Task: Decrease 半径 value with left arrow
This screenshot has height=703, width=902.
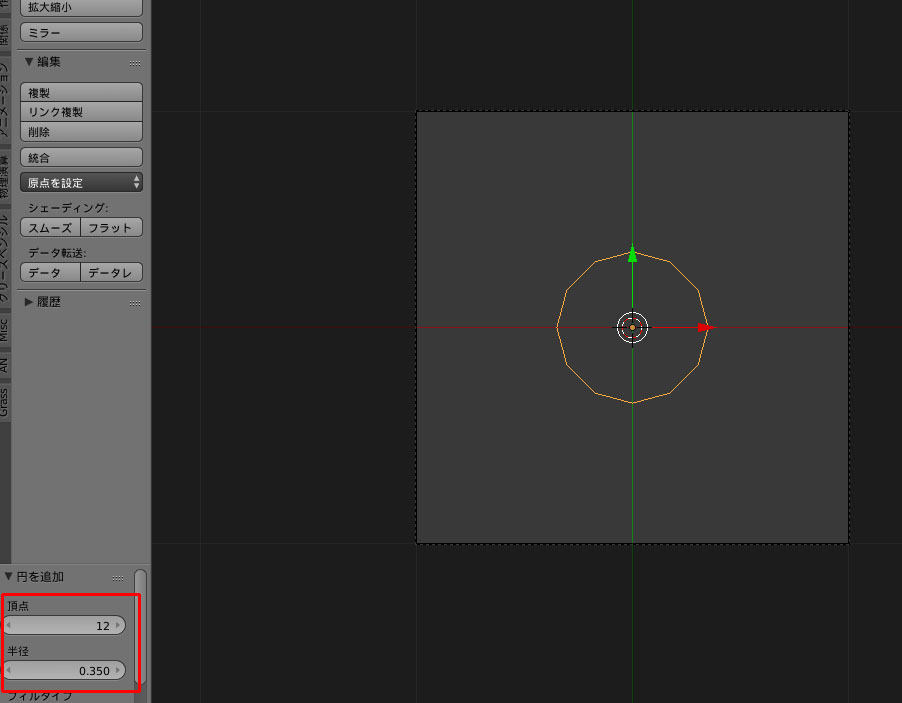Action: click(8, 670)
